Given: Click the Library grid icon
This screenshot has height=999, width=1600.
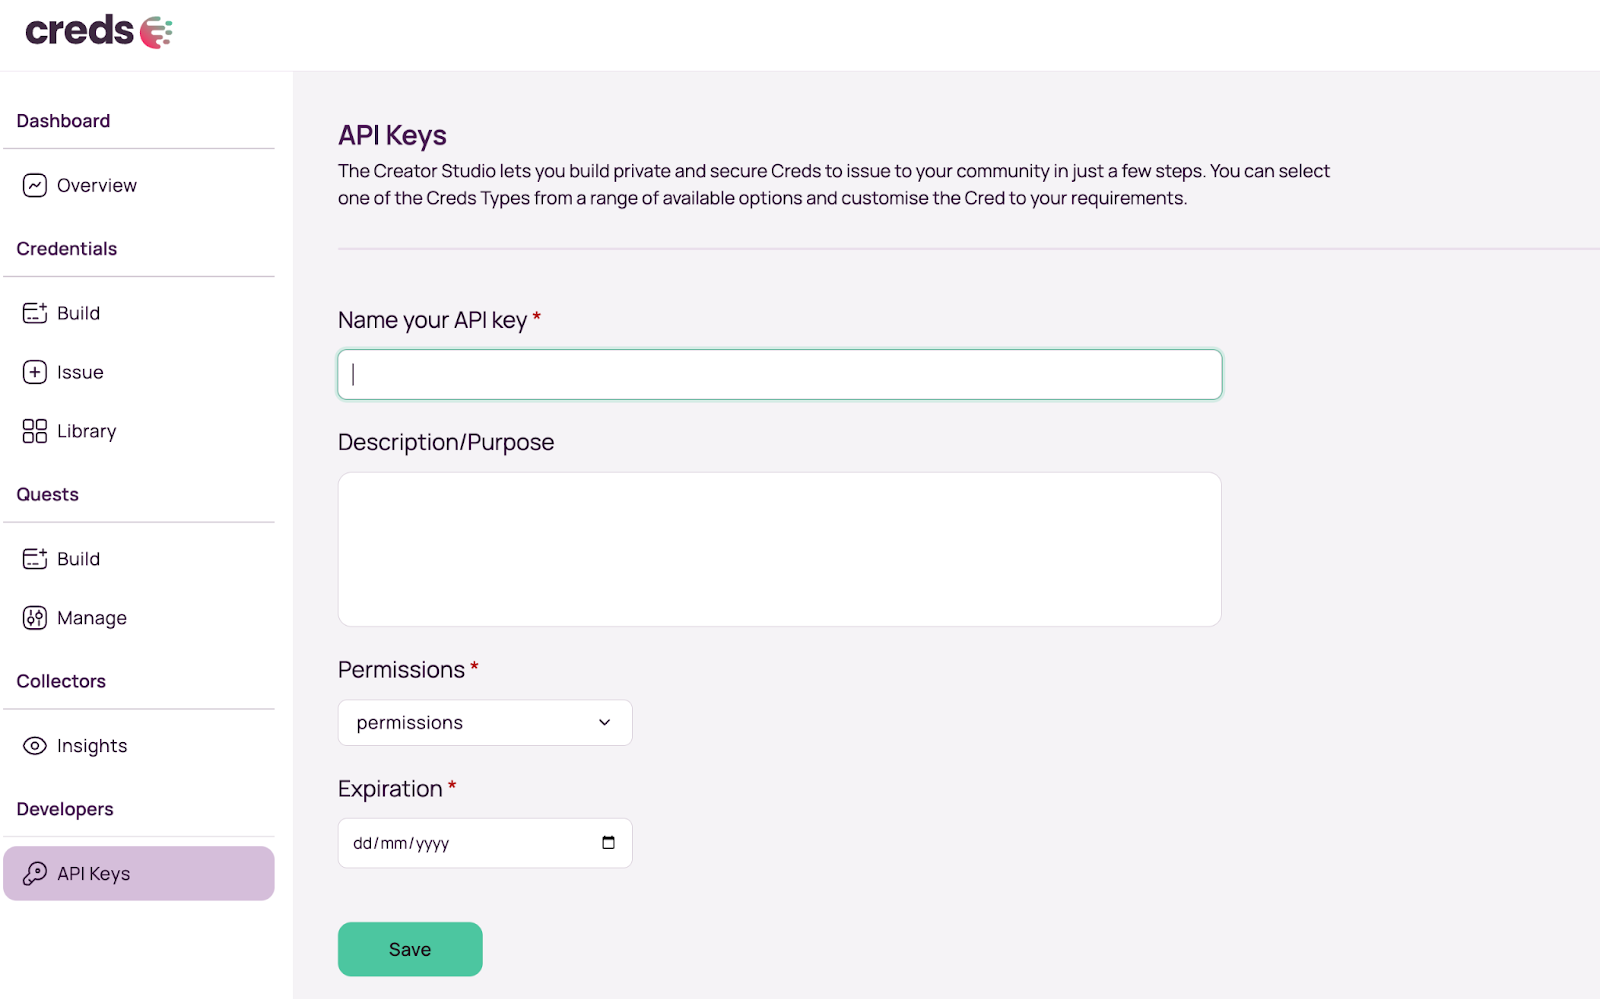Looking at the screenshot, I should point(35,431).
